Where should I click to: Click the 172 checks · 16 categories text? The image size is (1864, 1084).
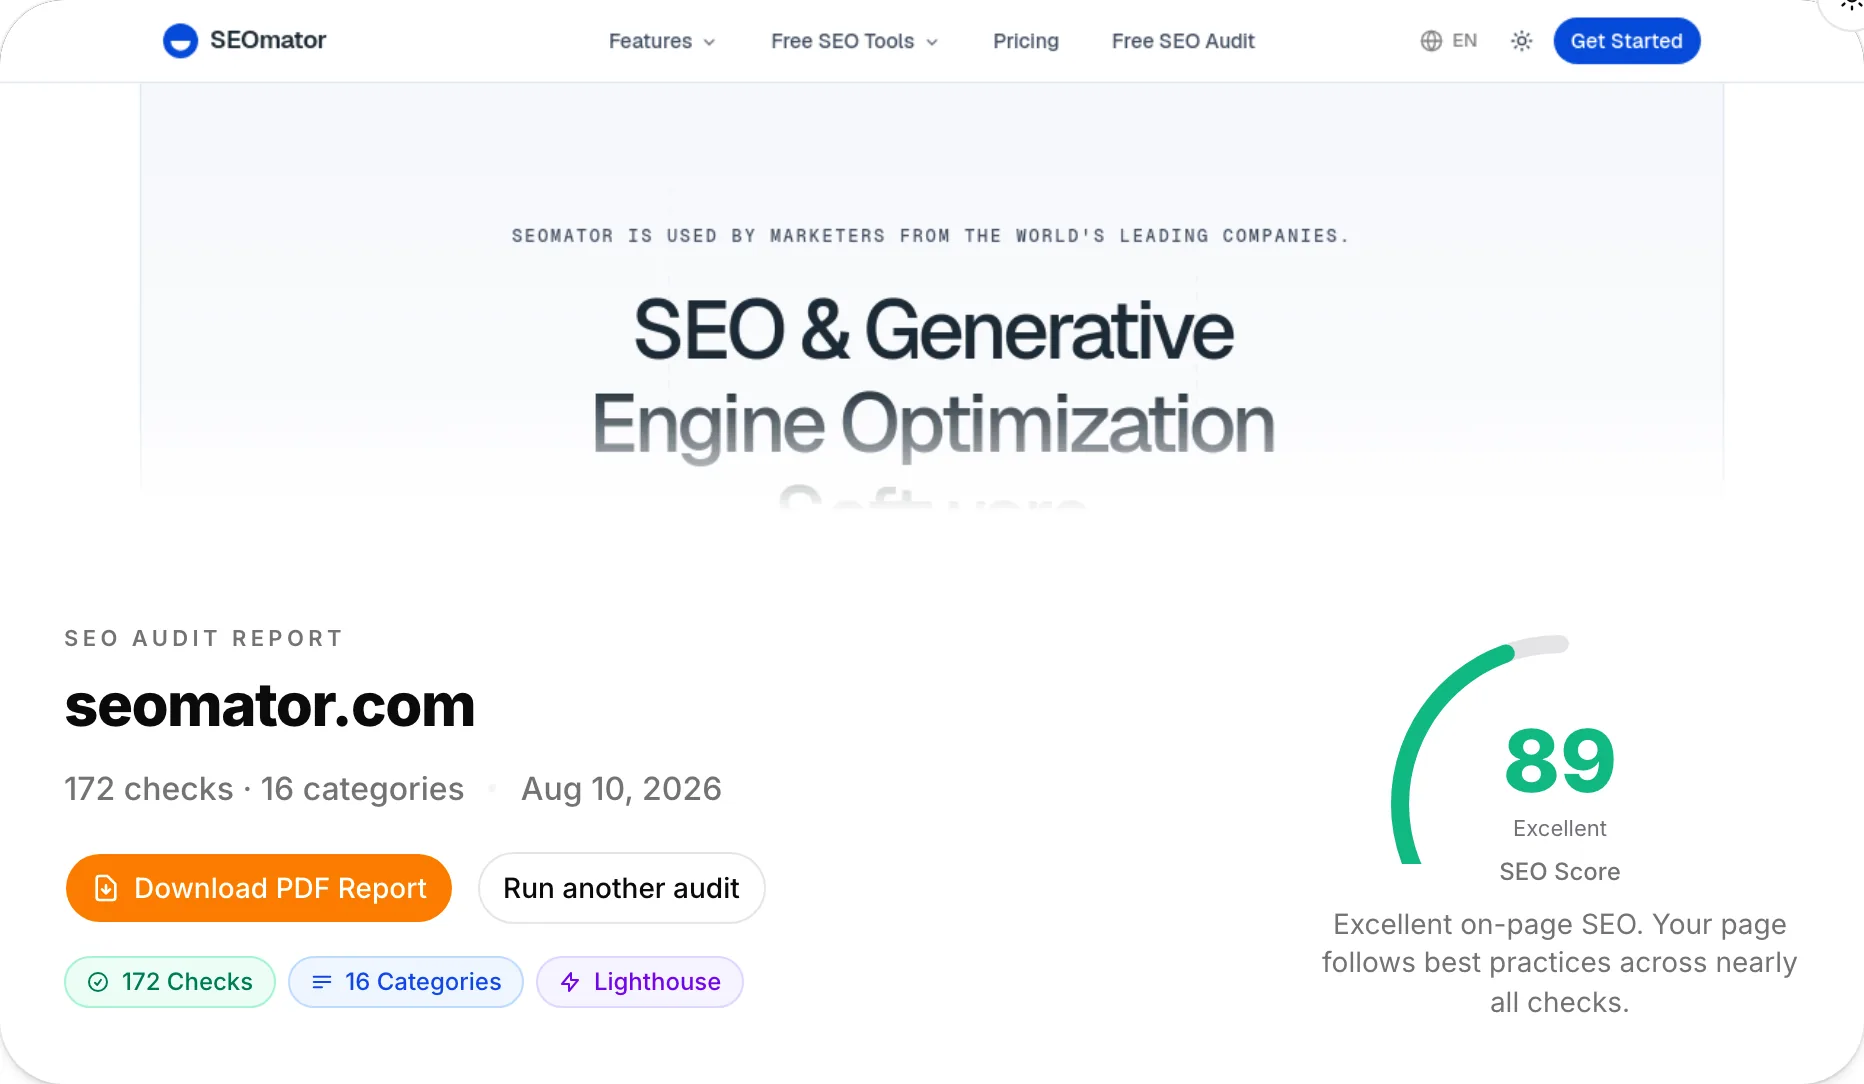[264, 789]
